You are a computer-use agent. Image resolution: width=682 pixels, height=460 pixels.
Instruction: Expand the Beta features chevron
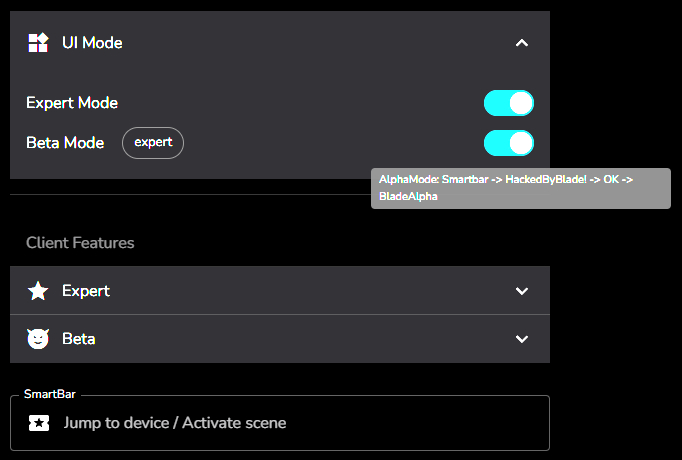pyautogui.click(x=522, y=339)
